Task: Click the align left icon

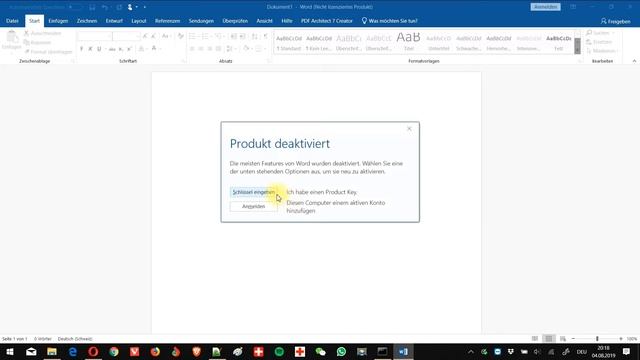Action: click(192, 49)
